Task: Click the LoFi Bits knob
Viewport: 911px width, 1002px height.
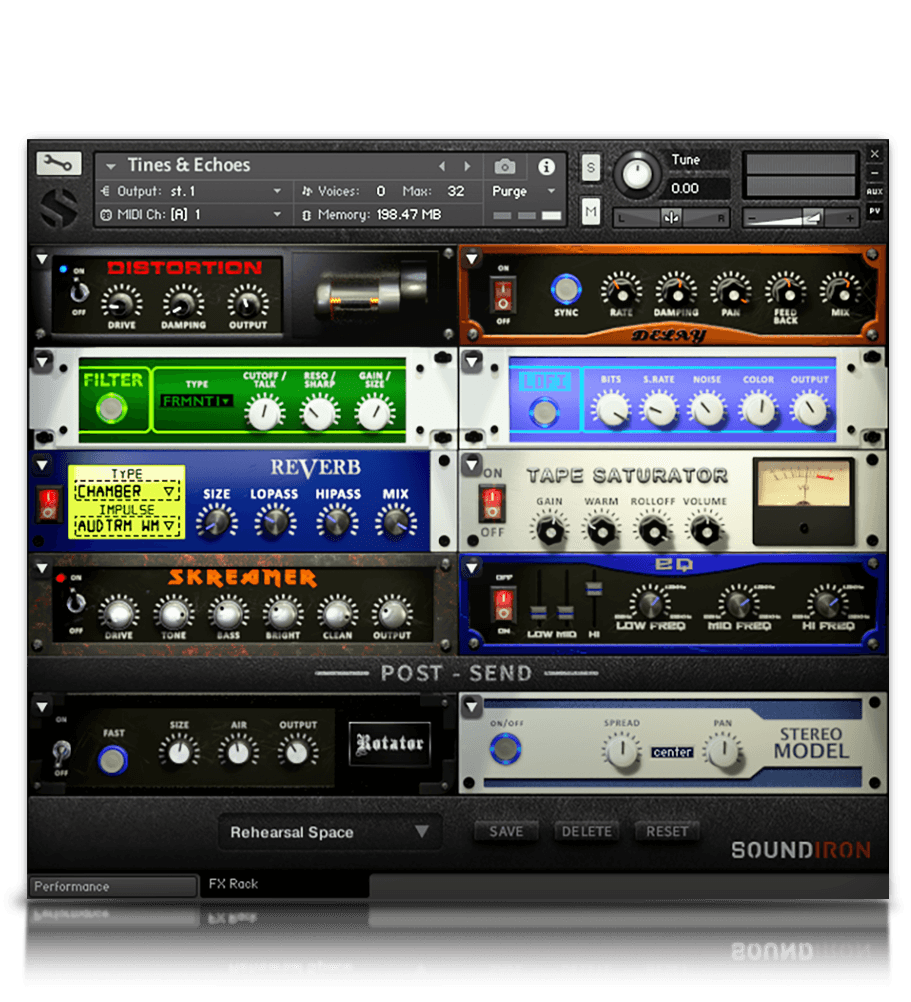Action: pos(611,410)
